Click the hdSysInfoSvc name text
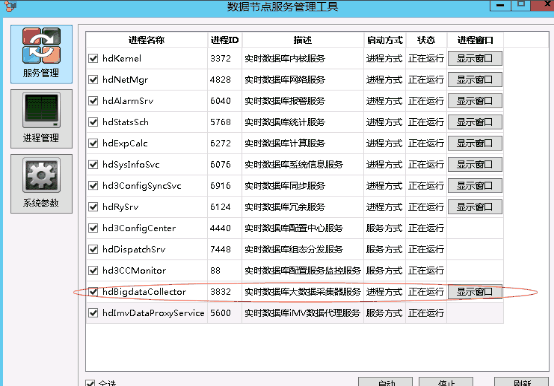This screenshot has width=554, height=386. [x=131, y=164]
